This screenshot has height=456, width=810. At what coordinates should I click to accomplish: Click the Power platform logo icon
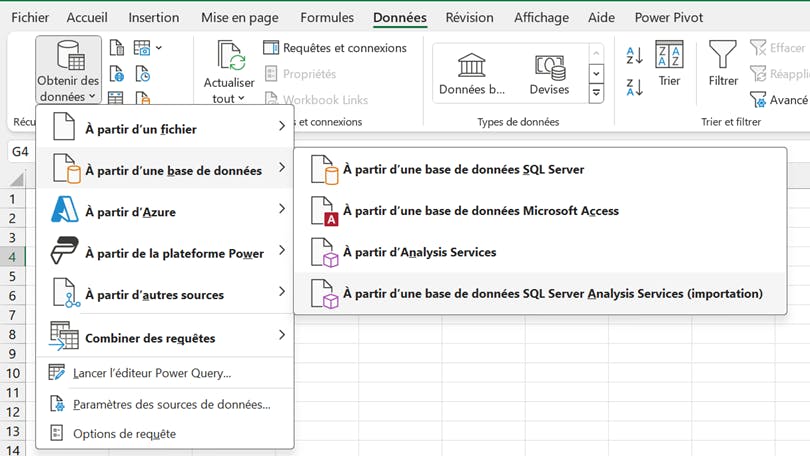[65, 250]
